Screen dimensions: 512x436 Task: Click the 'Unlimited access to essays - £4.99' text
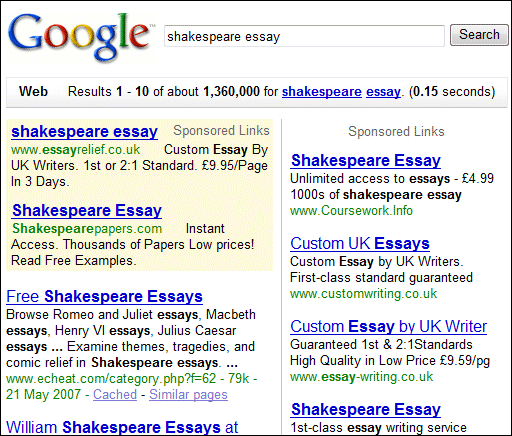[392, 179]
